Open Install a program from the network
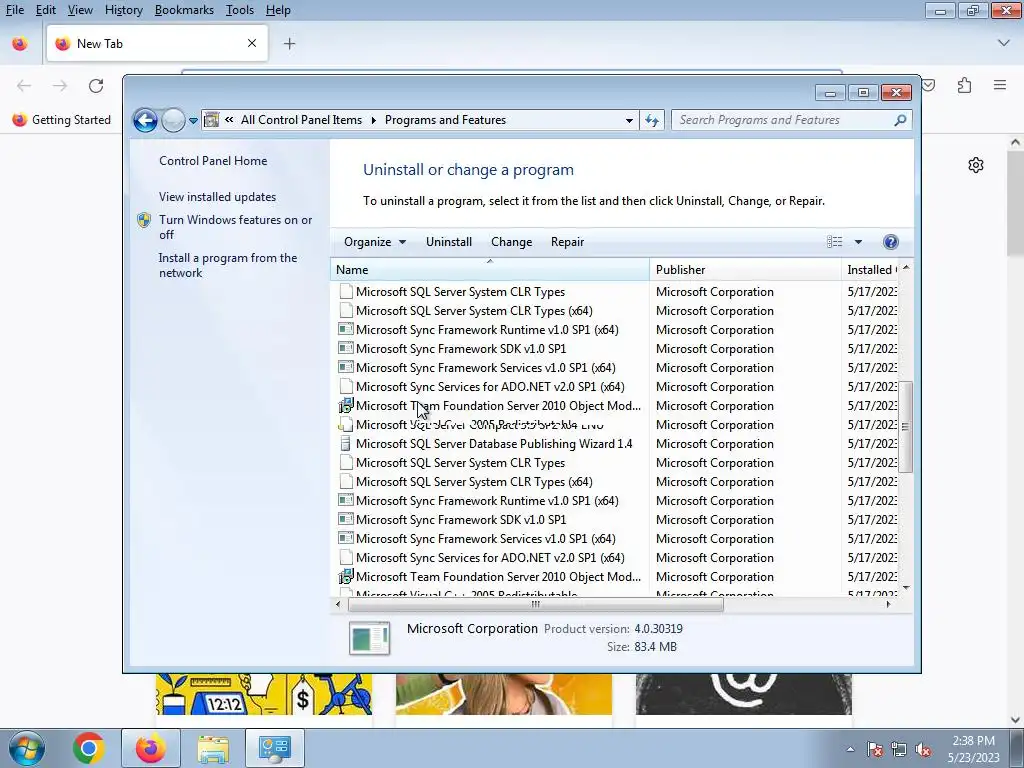1024x768 pixels. pyautogui.click(x=227, y=265)
